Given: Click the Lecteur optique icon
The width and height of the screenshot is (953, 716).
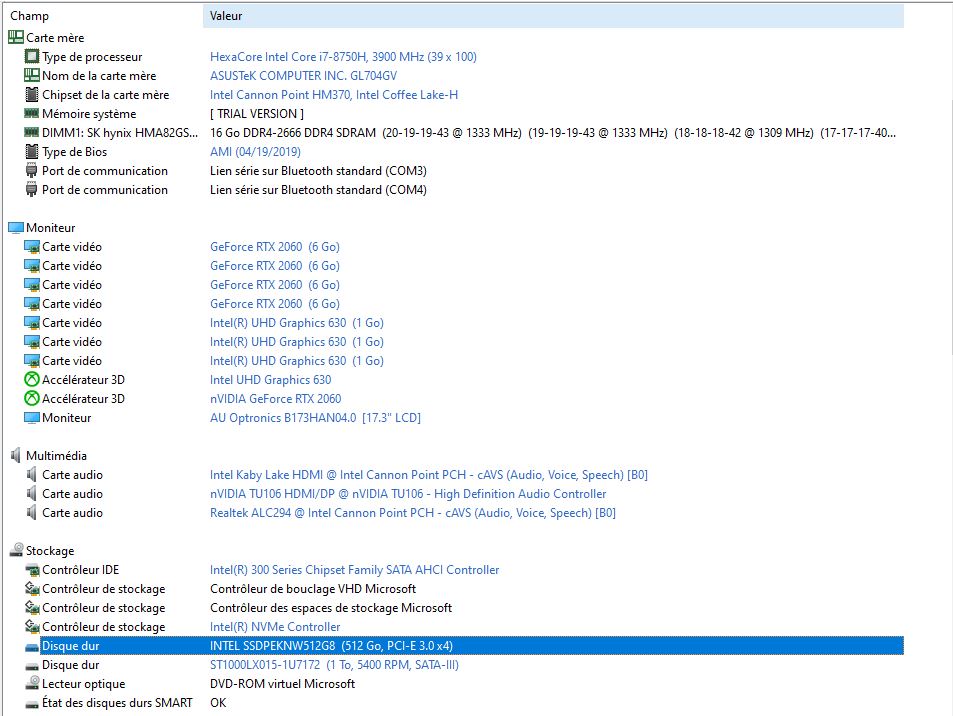Looking at the screenshot, I should click(32, 684).
